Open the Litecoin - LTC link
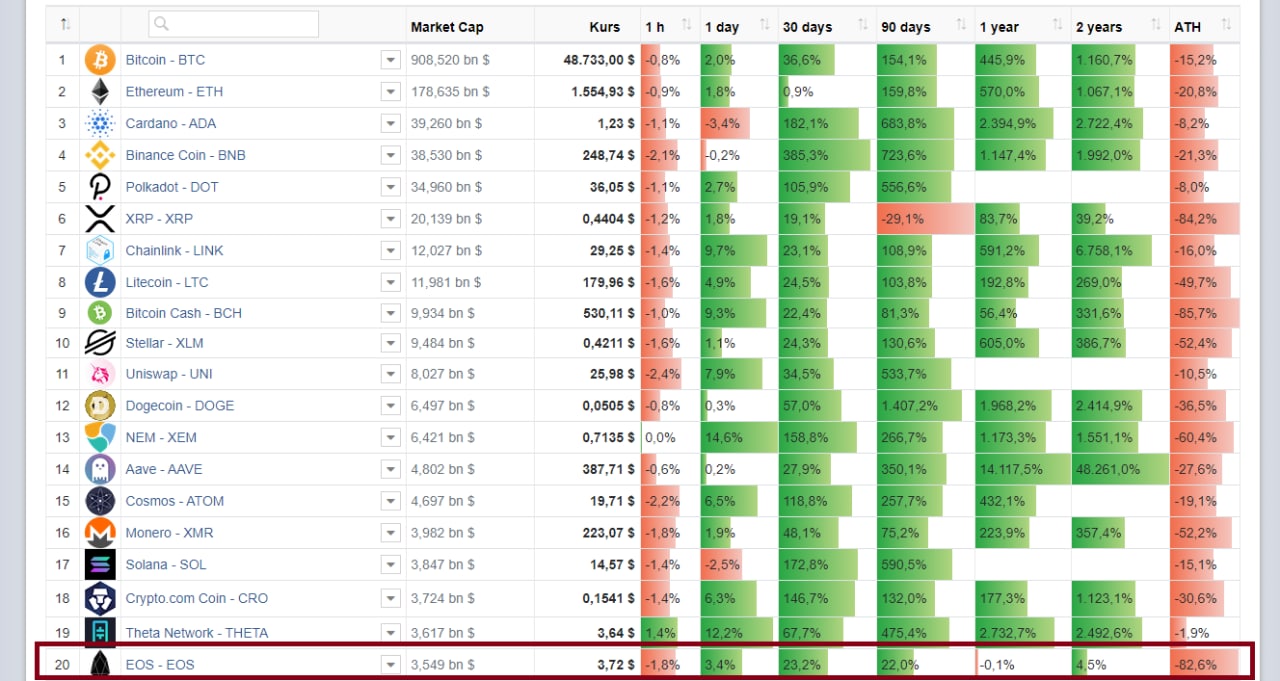The height and width of the screenshot is (681, 1280). (167, 282)
